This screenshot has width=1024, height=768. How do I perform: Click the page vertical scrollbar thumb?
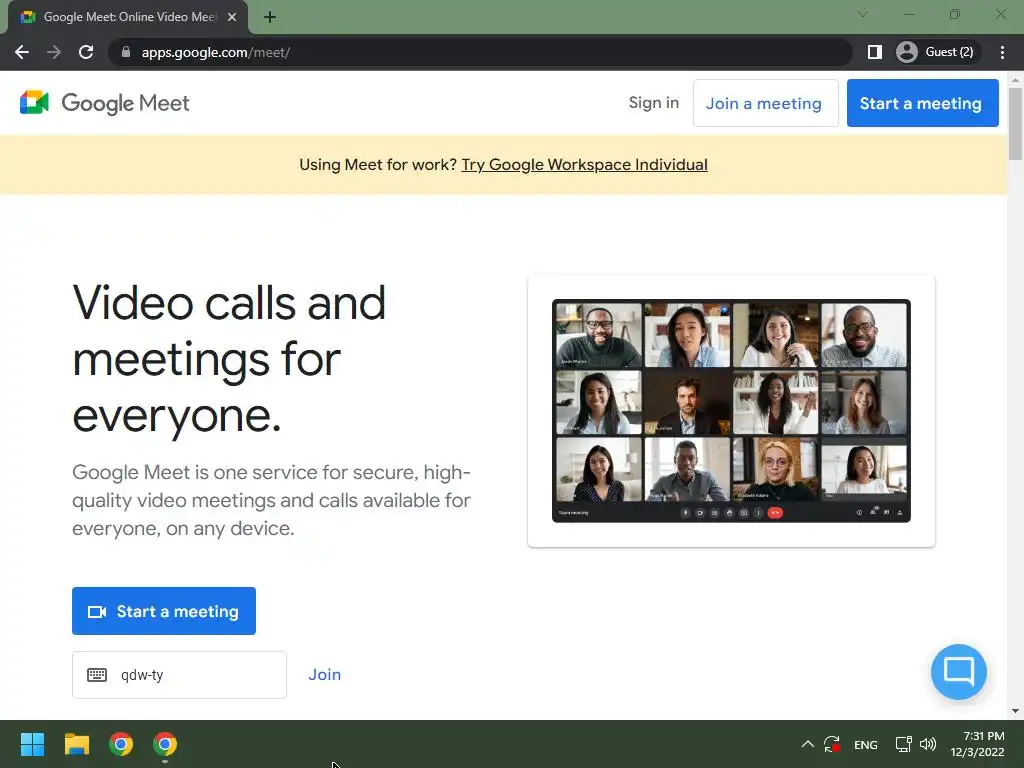pyautogui.click(x=1015, y=123)
